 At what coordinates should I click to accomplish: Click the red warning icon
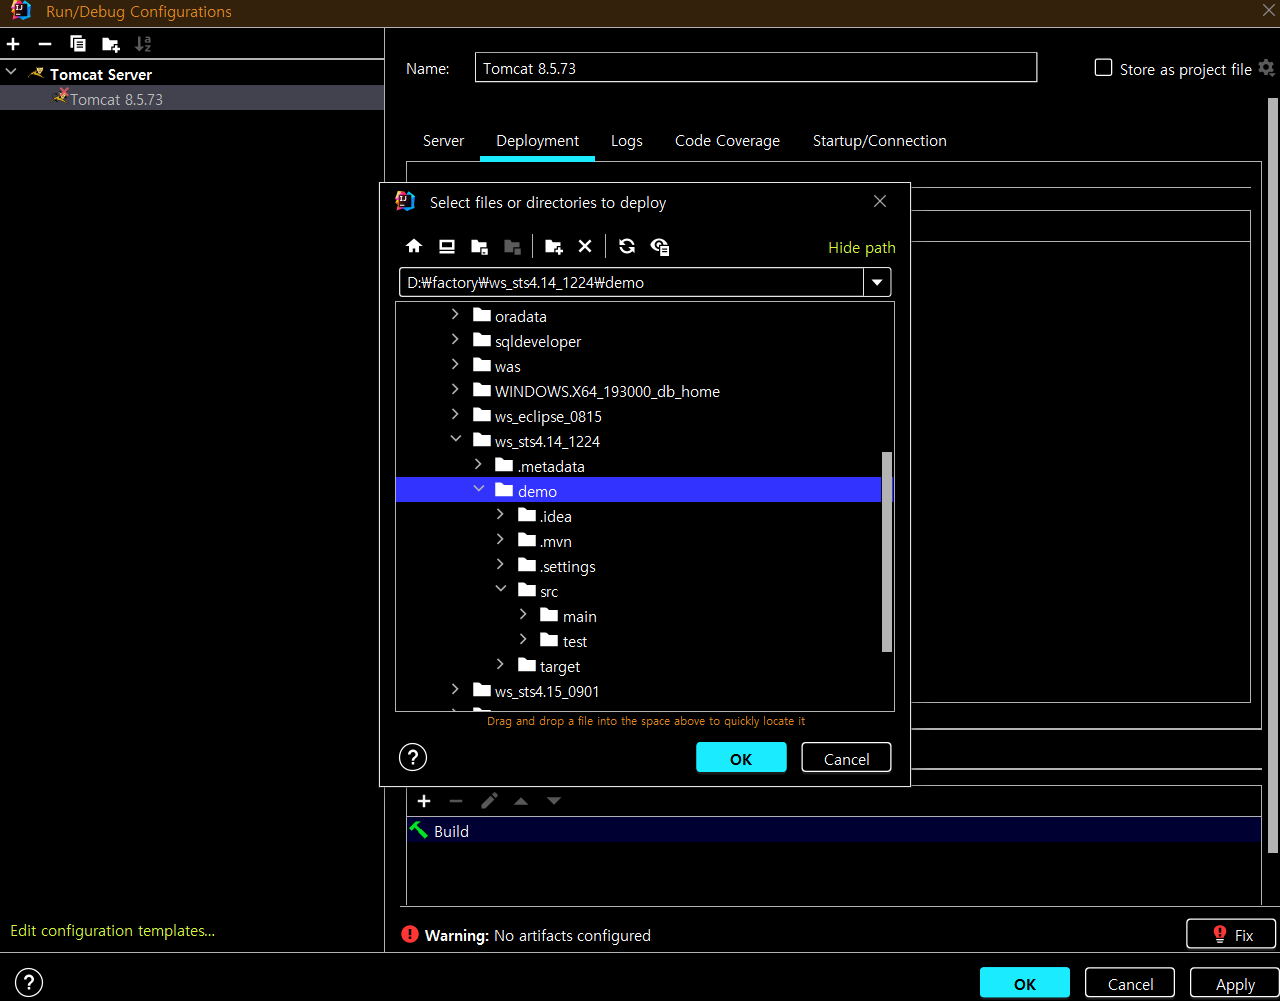(410, 935)
